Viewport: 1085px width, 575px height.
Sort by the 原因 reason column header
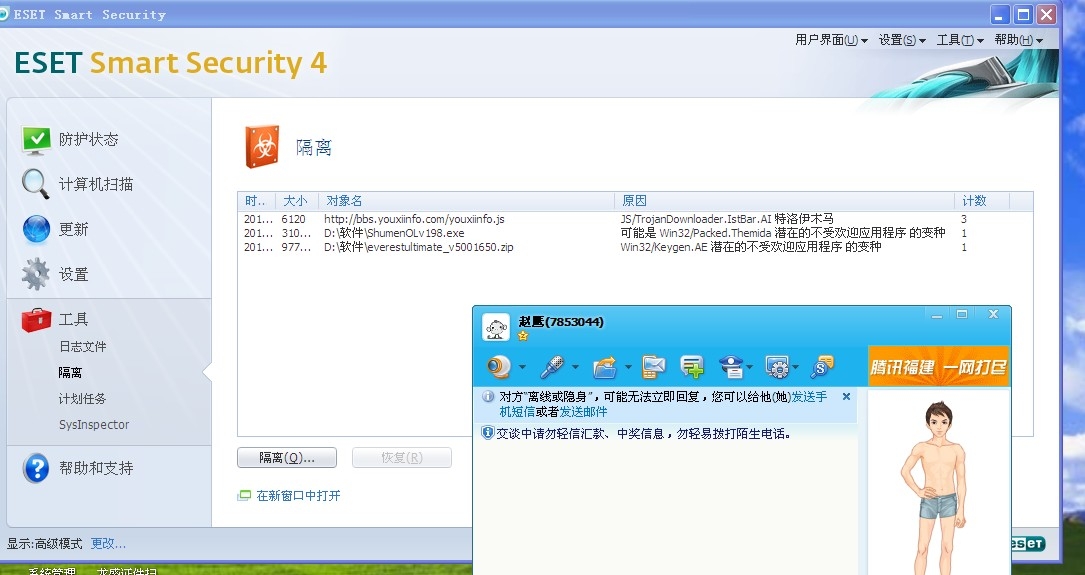coord(785,201)
